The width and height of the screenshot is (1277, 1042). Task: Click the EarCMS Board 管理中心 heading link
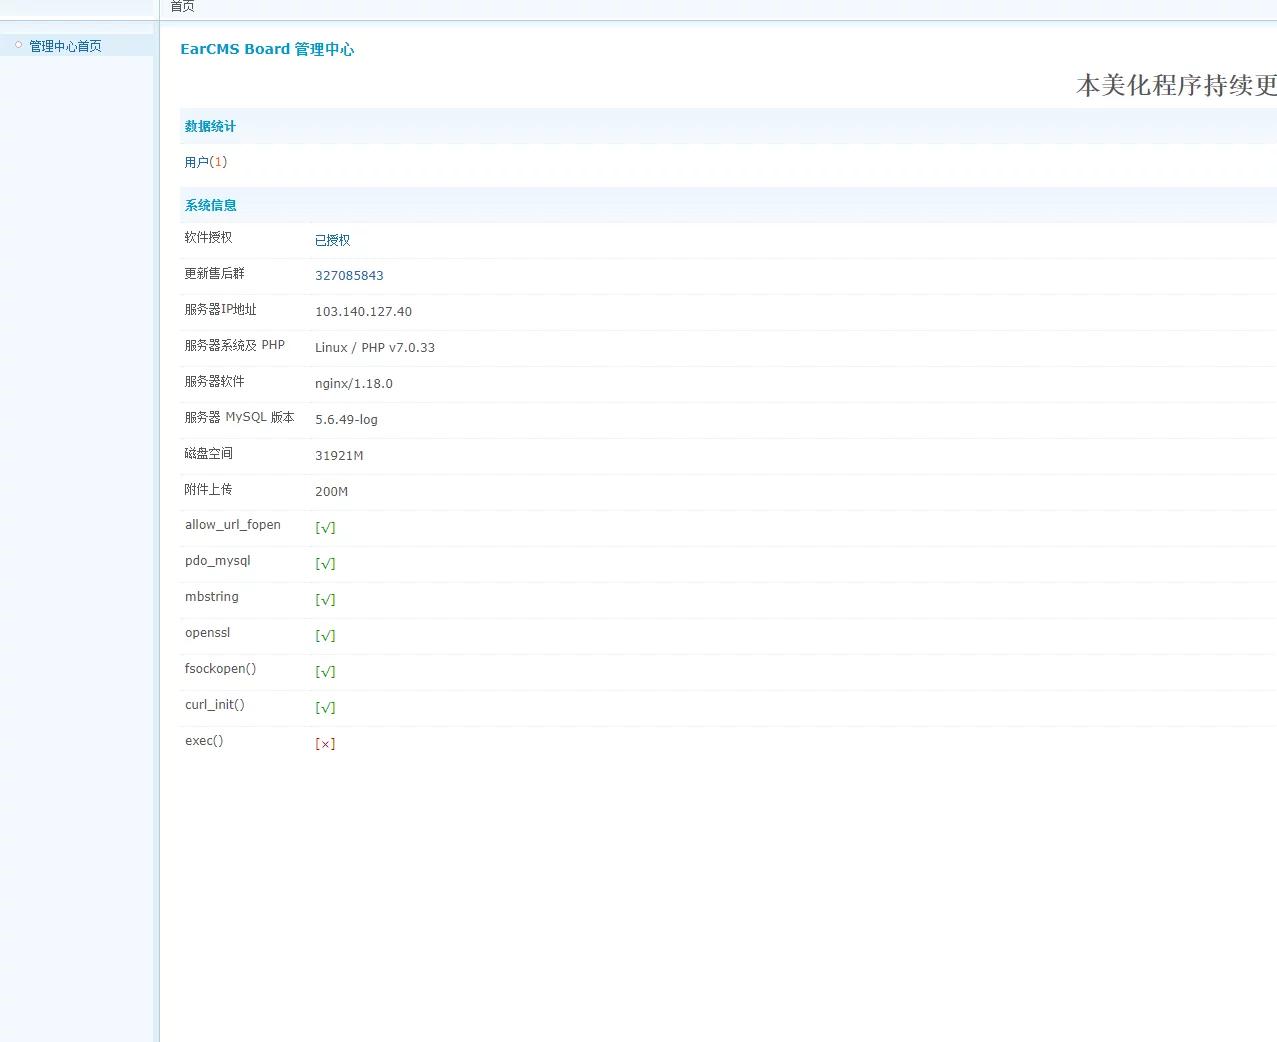point(267,48)
